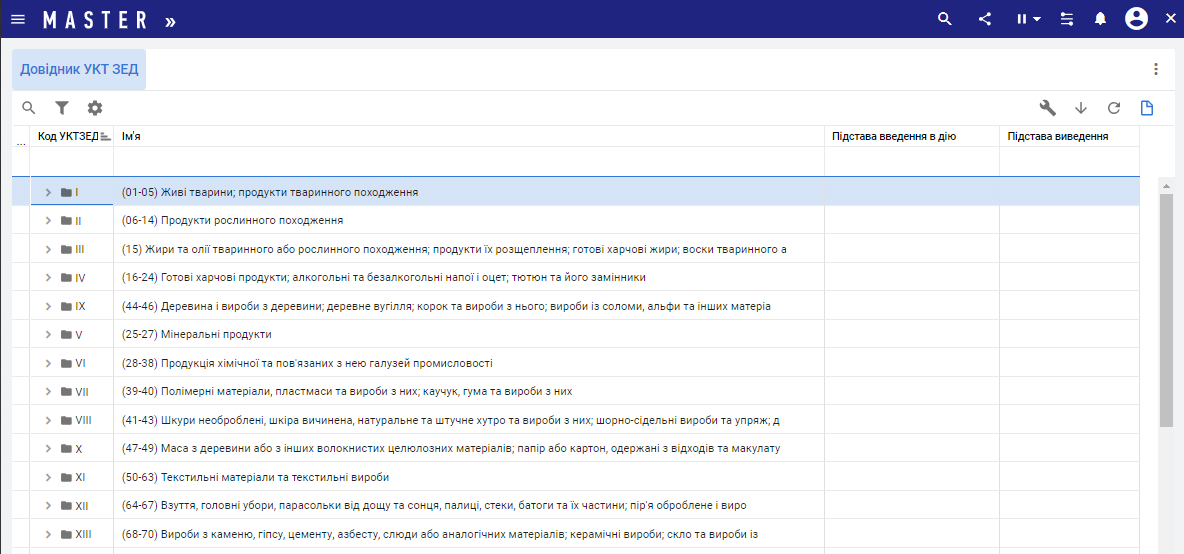Expand section I Живі тварини
The height and width of the screenshot is (554, 1184).
[x=48, y=192]
